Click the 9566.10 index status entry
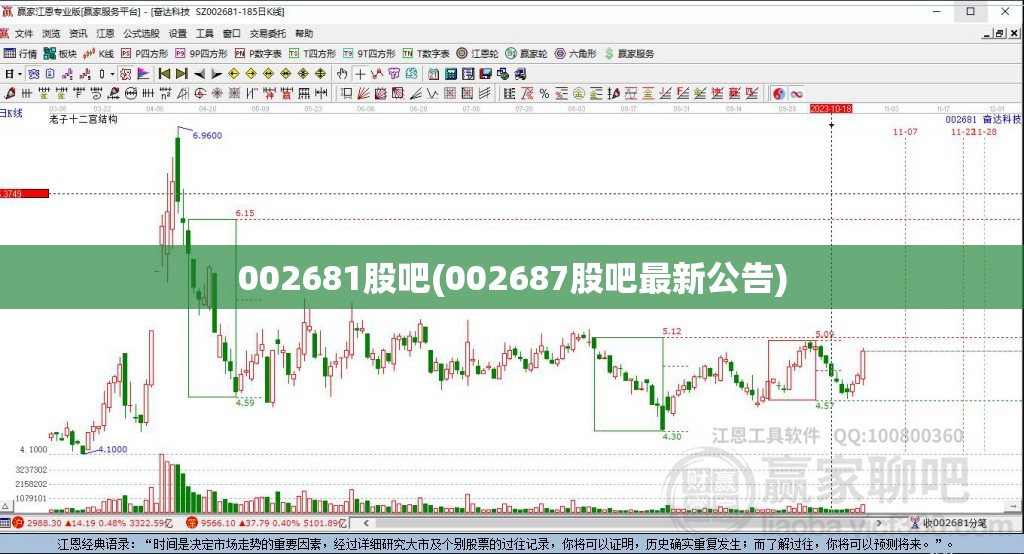 point(267,523)
